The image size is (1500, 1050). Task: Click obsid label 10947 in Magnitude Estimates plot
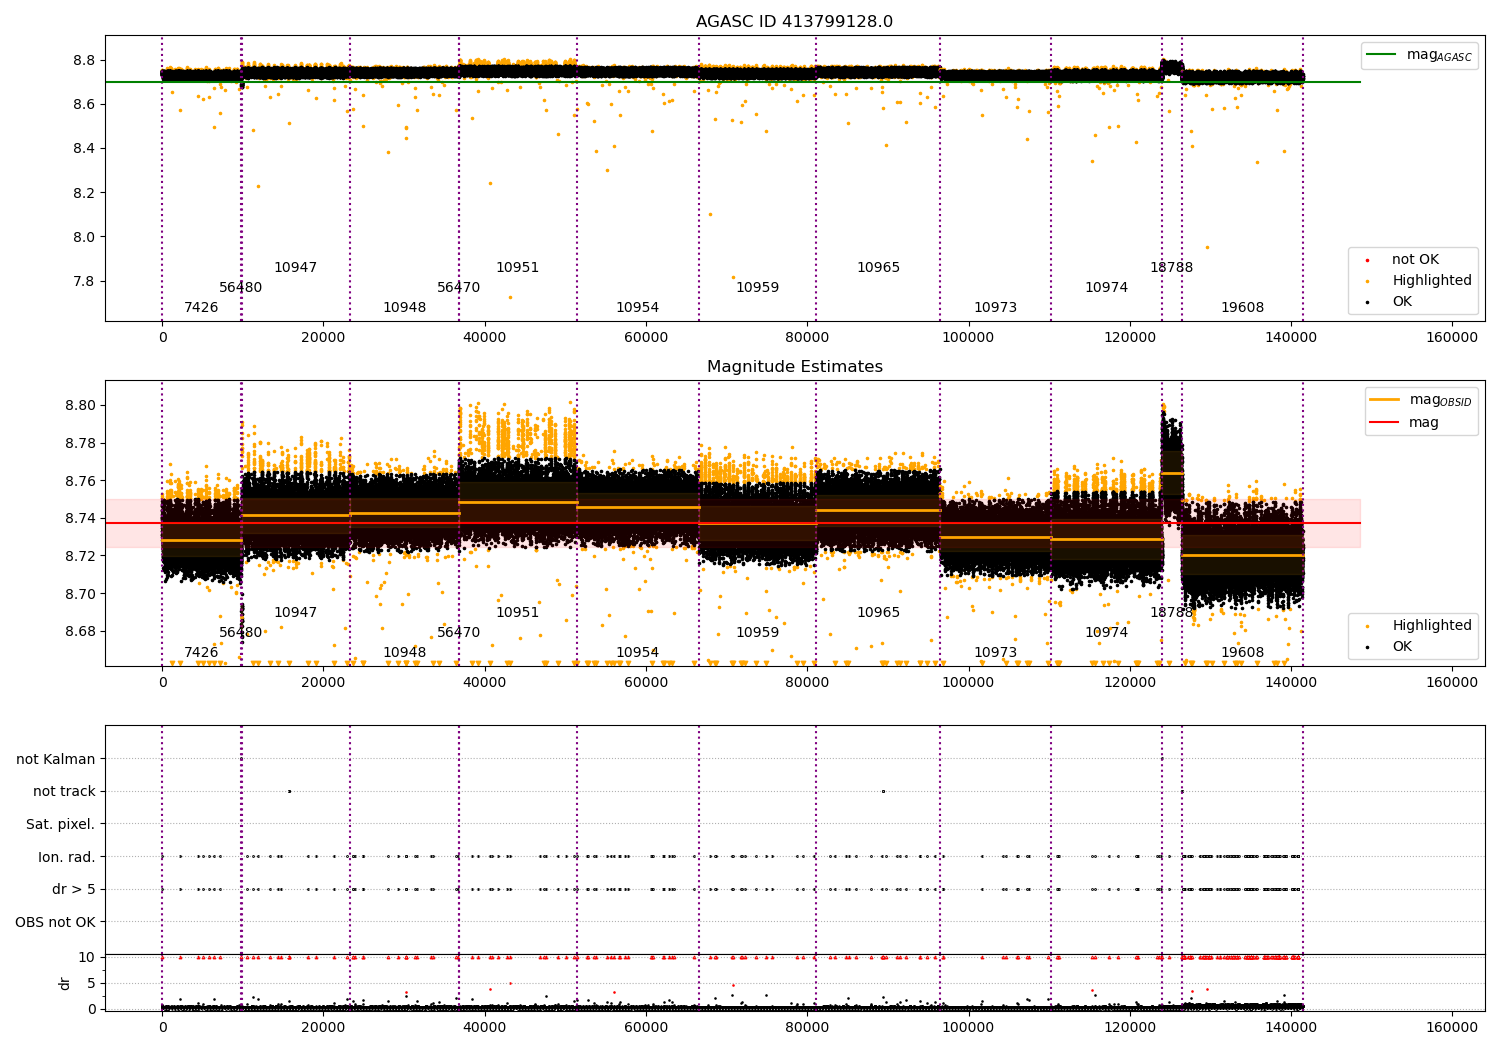[x=295, y=612]
